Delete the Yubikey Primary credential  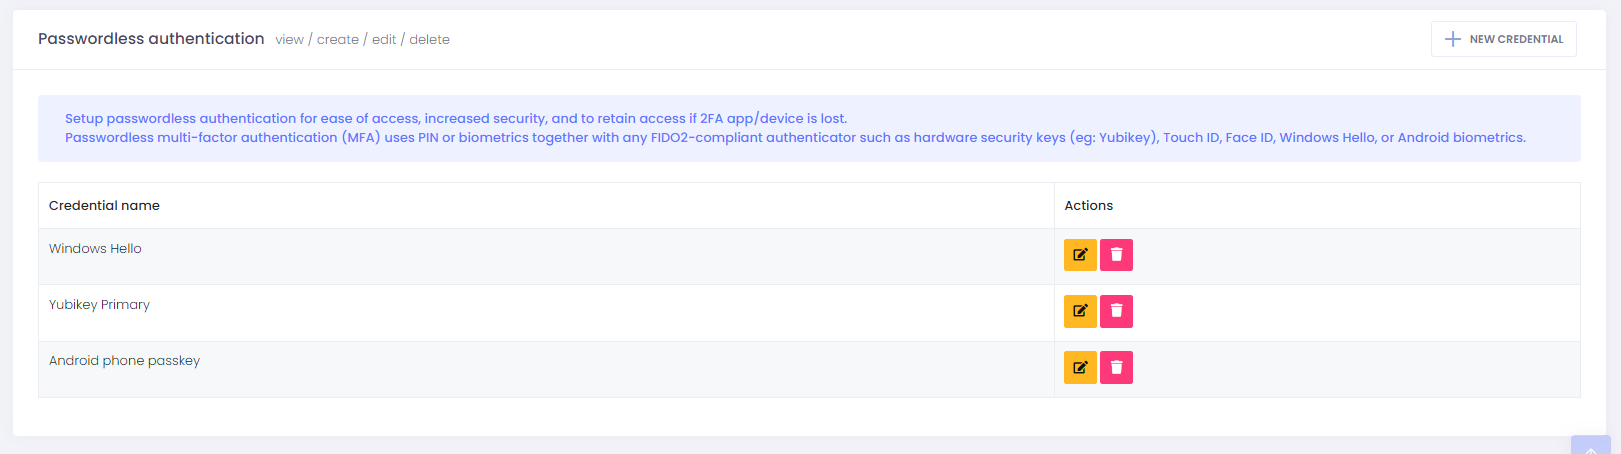click(1116, 311)
